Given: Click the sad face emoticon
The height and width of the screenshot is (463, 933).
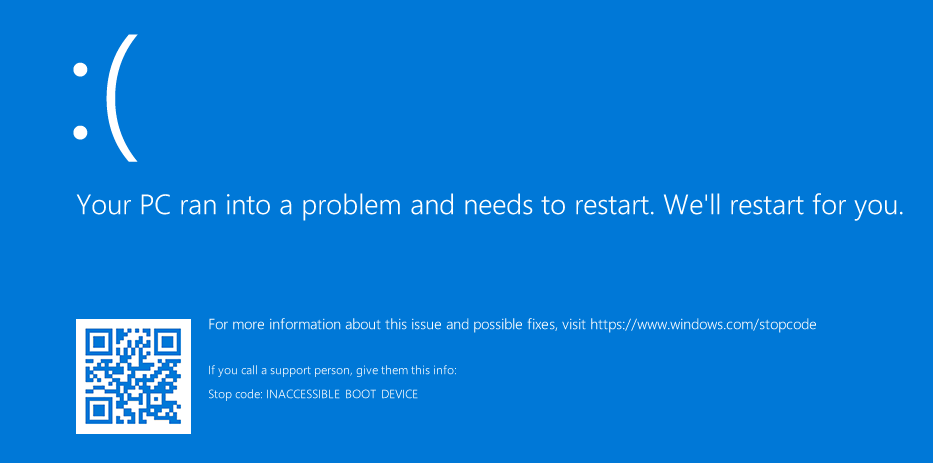Looking at the screenshot, I should tap(103, 100).
